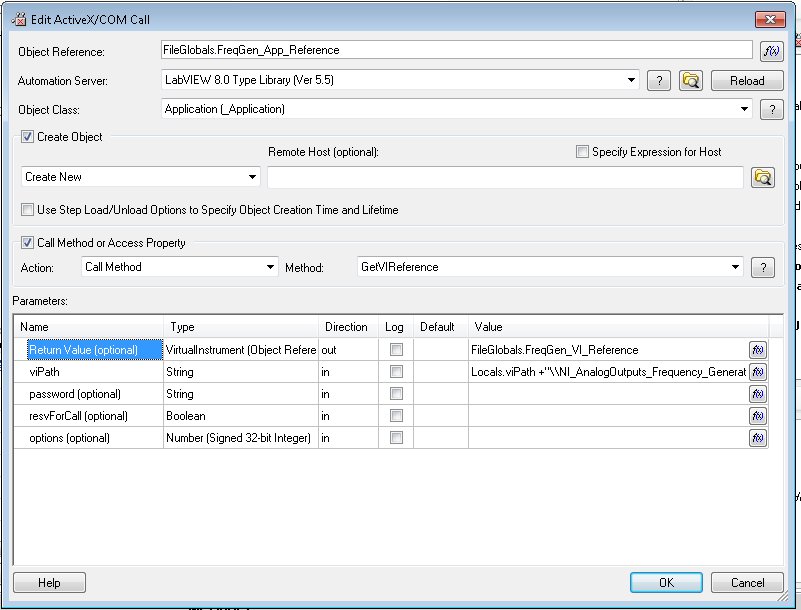Viewport: 801px width, 610px height.
Task: Check Log box for resvForCall row
Action: [x=396, y=415]
